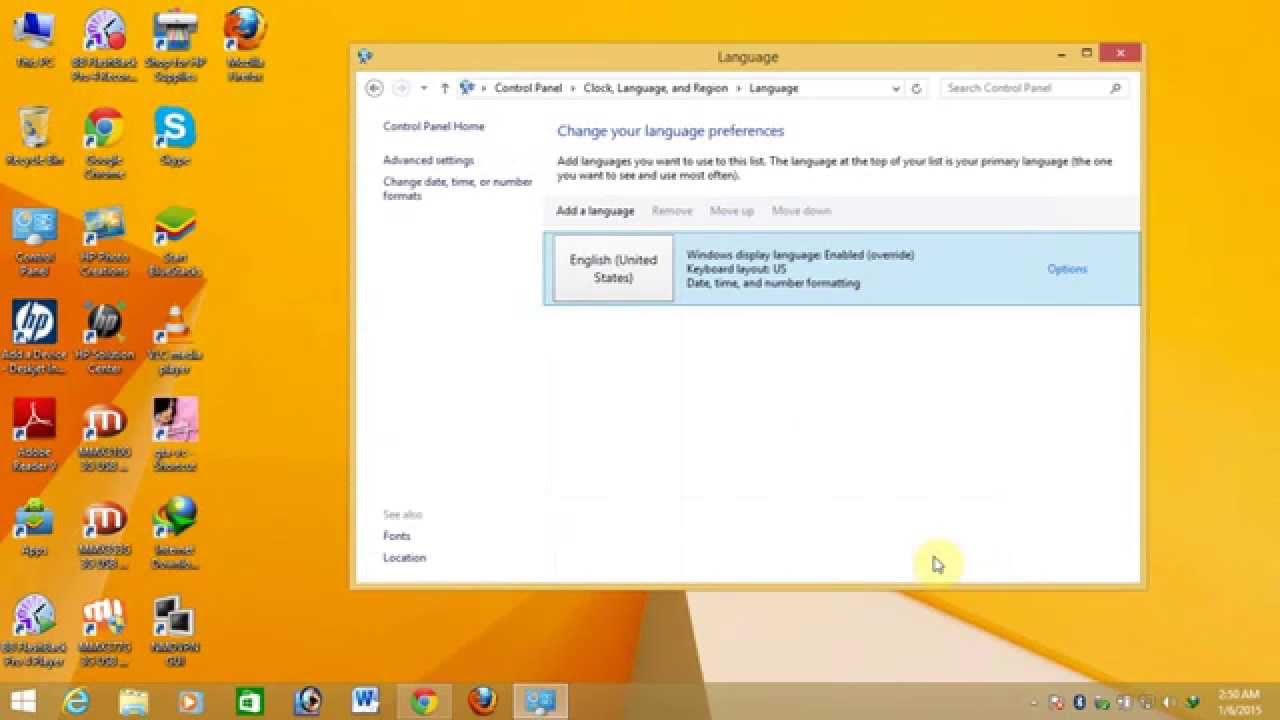This screenshot has height=720, width=1280.
Task: Switch to Firefox on the taskbar
Action: 482,701
